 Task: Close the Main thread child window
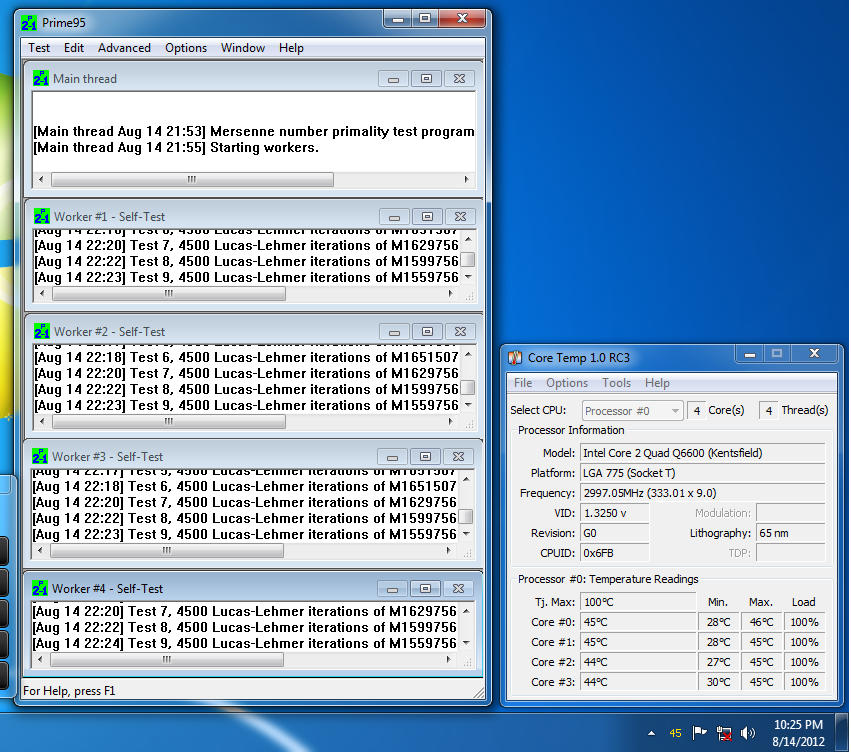pyautogui.click(x=459, y=79)
